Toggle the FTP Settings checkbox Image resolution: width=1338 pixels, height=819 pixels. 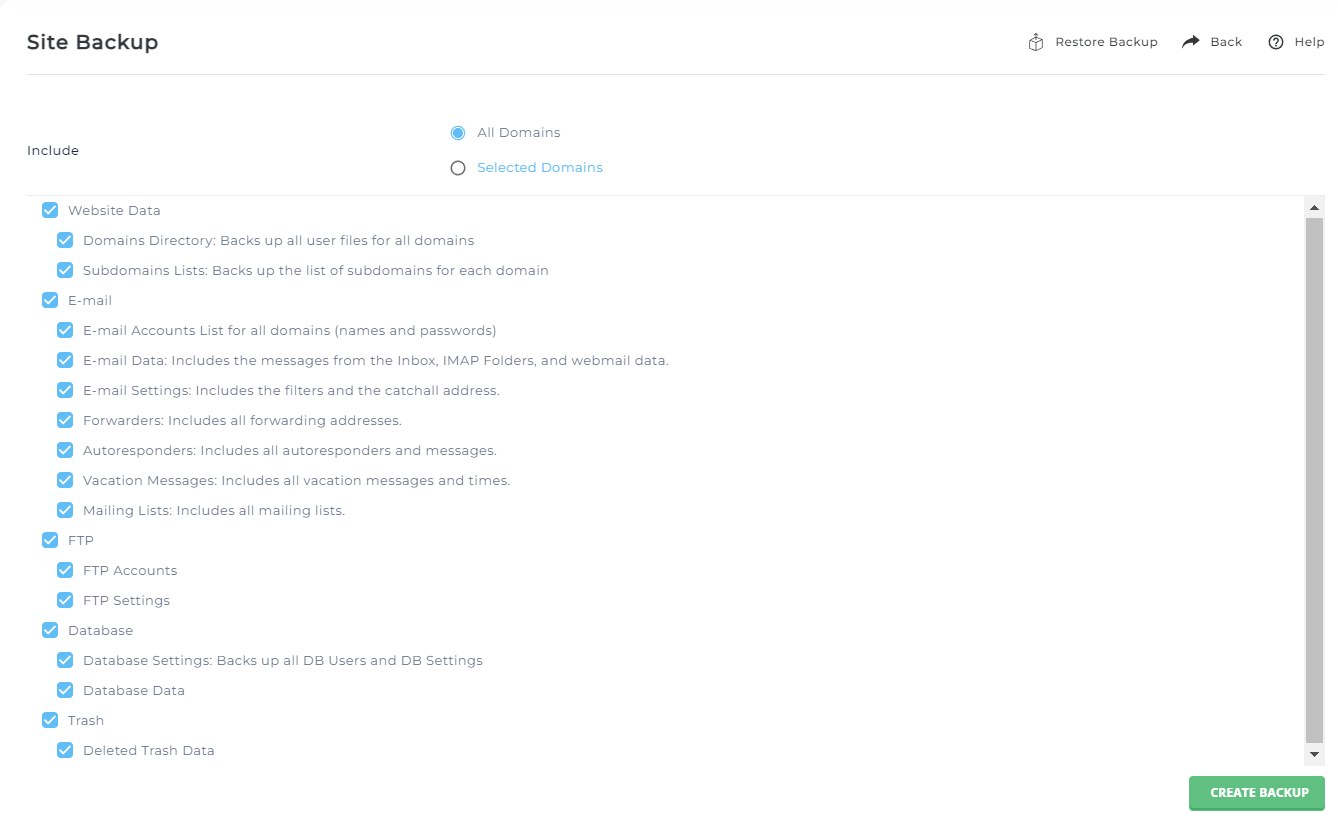[65, 600]
